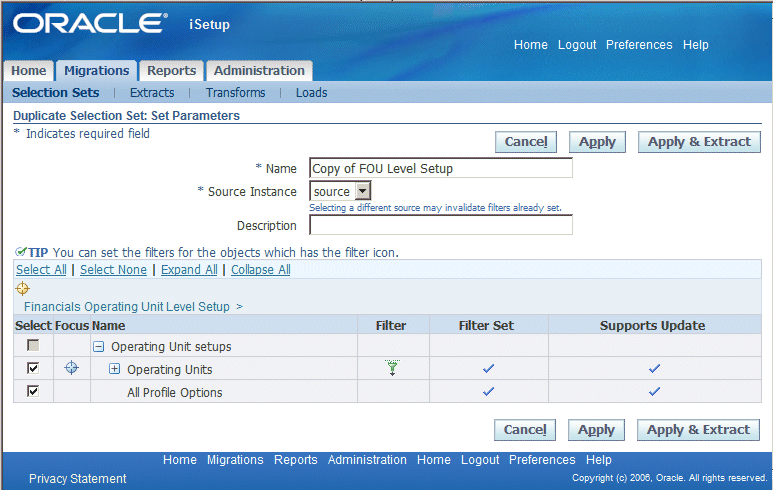Viewport: 773px width, 490px height.
Task: Click the Description input field
Action: click(x=441, y=225)
